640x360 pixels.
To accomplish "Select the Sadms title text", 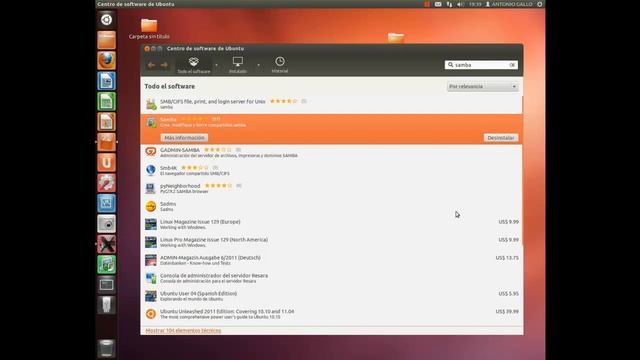I will click(168, 204).
